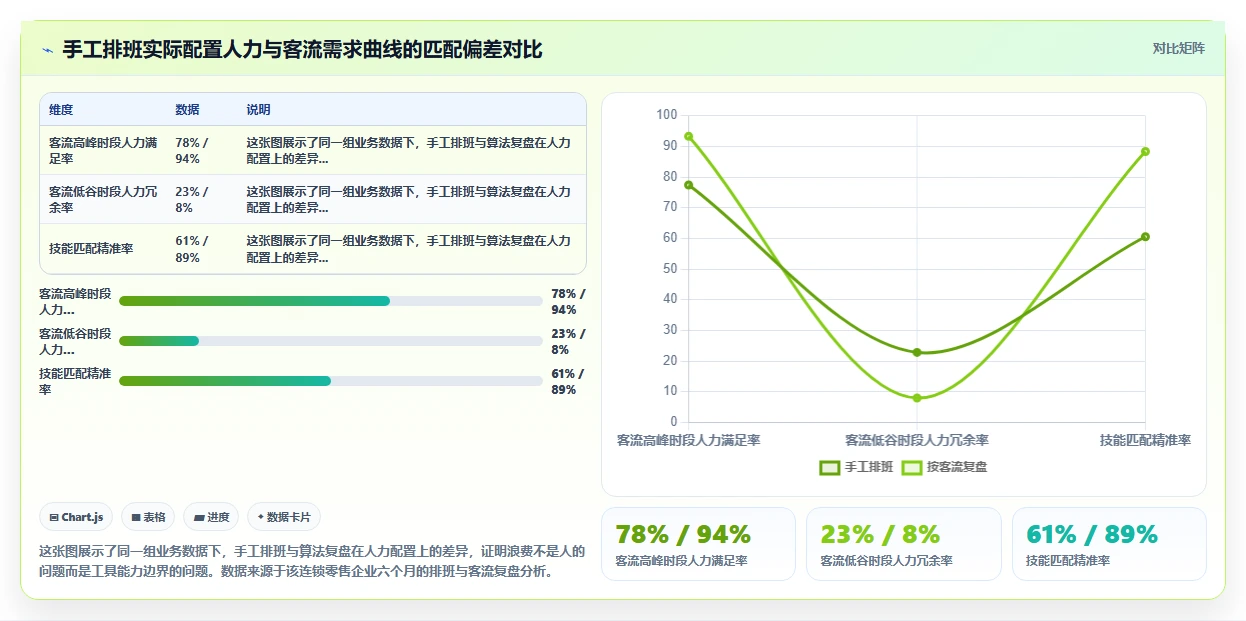Click the 手工排班 data point at 23
This screenshot has width=1246, height=621.
917,352
